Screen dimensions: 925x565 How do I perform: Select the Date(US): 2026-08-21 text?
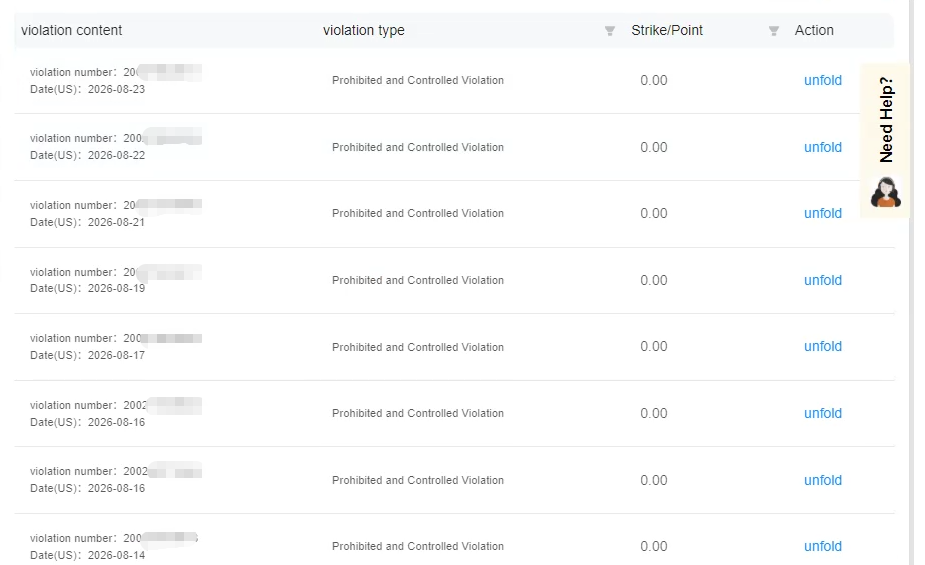point(87,222)
